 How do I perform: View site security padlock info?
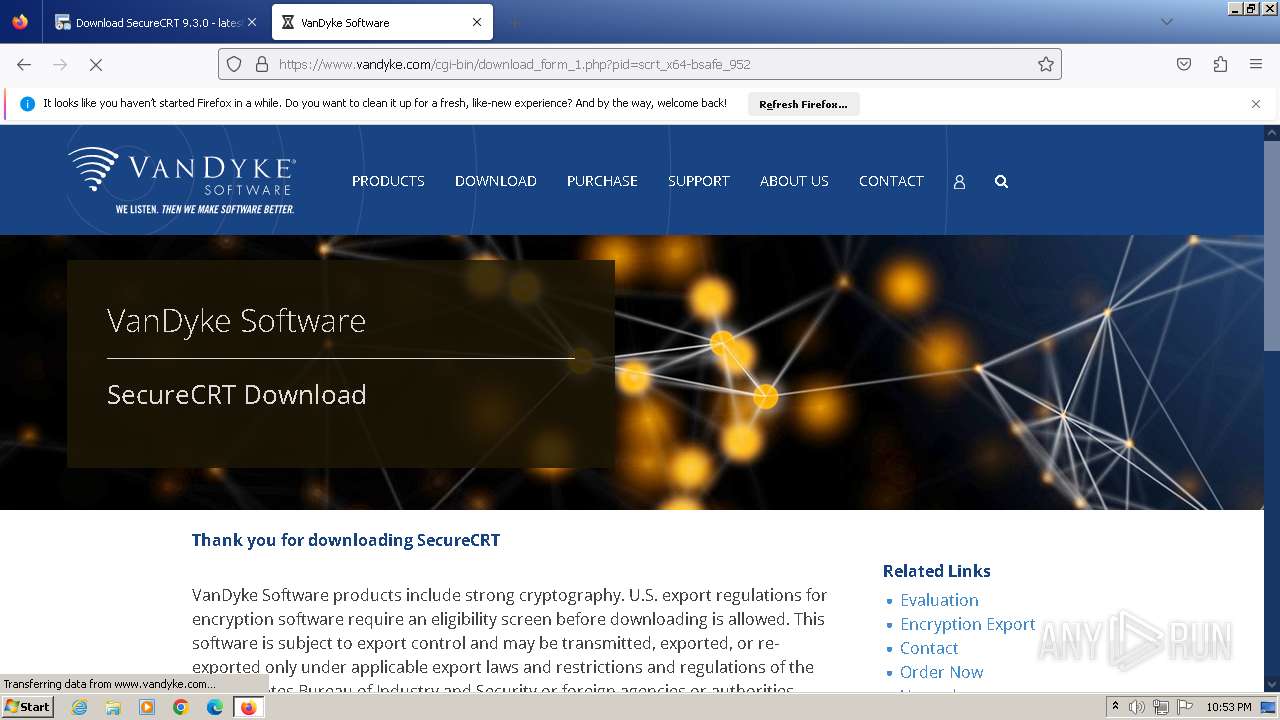pos(262,64)
